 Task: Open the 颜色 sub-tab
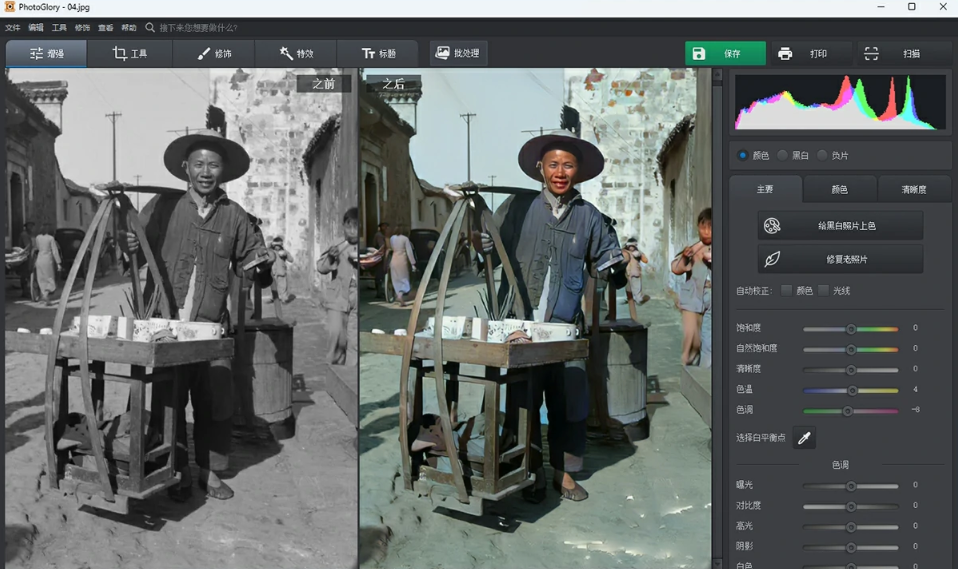(x=839, y=189)
